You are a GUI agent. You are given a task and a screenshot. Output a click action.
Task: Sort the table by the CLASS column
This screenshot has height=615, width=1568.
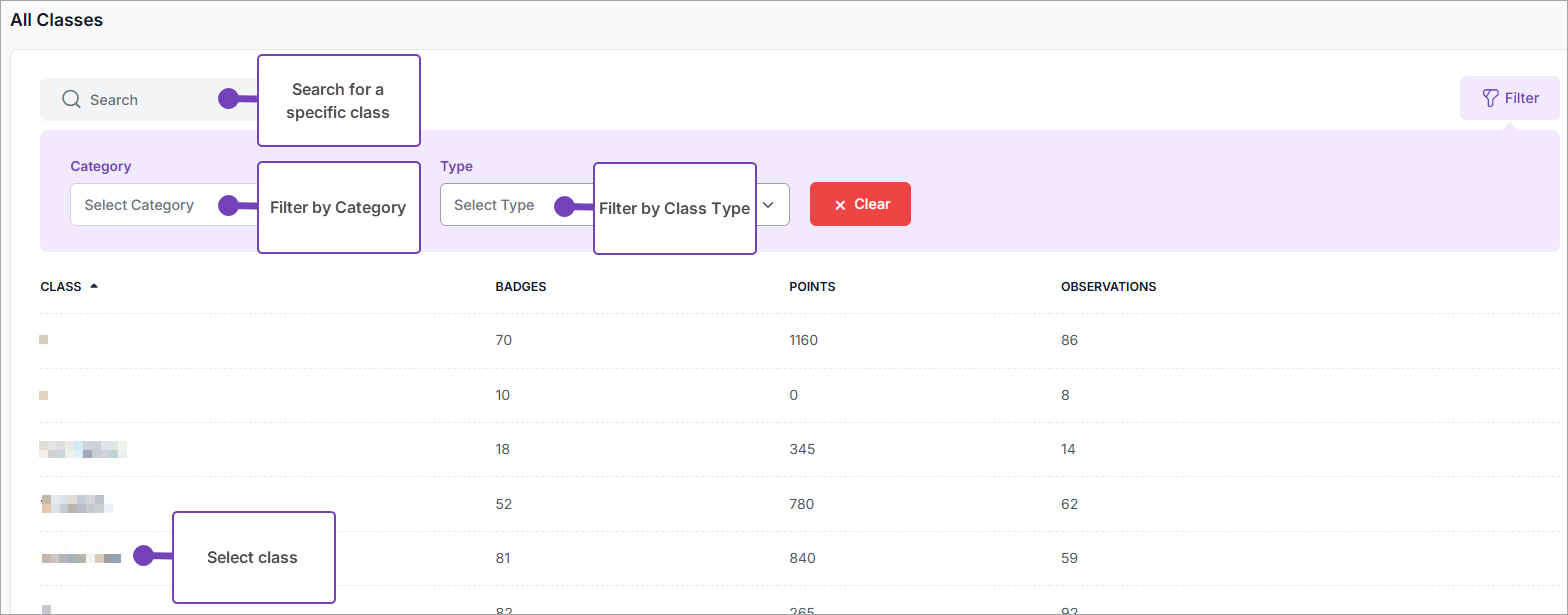tap(61, 287)
